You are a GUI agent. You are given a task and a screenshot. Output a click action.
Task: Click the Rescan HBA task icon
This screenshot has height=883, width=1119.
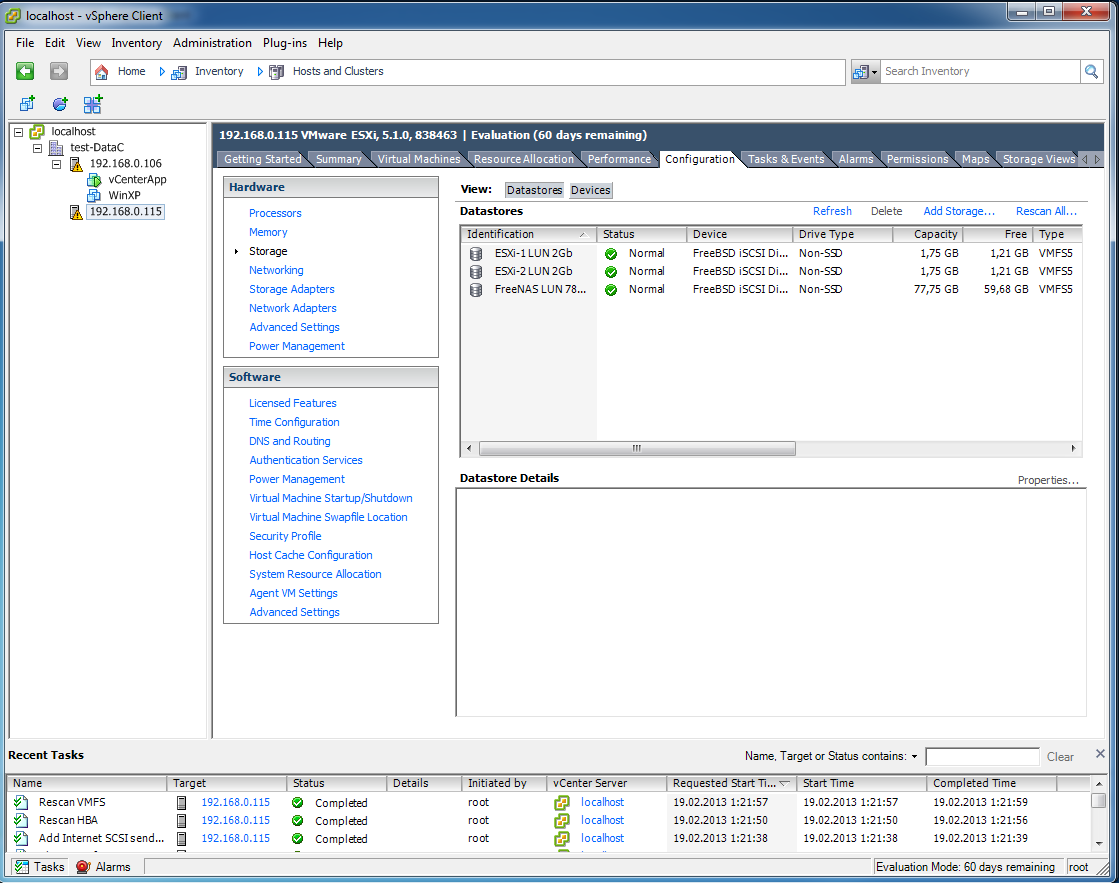click(x=21, y=820)
